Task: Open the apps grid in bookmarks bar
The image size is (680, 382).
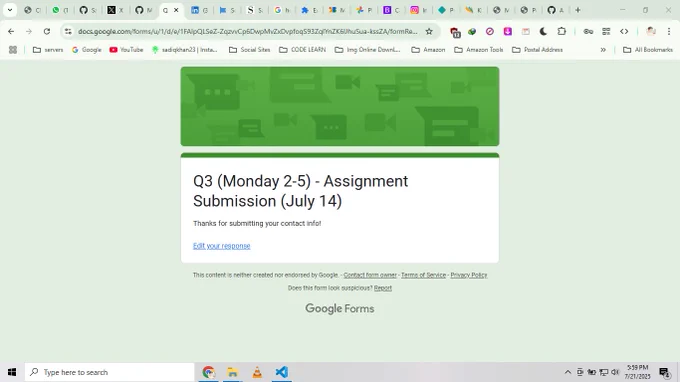Action: [x=13, y=50]
